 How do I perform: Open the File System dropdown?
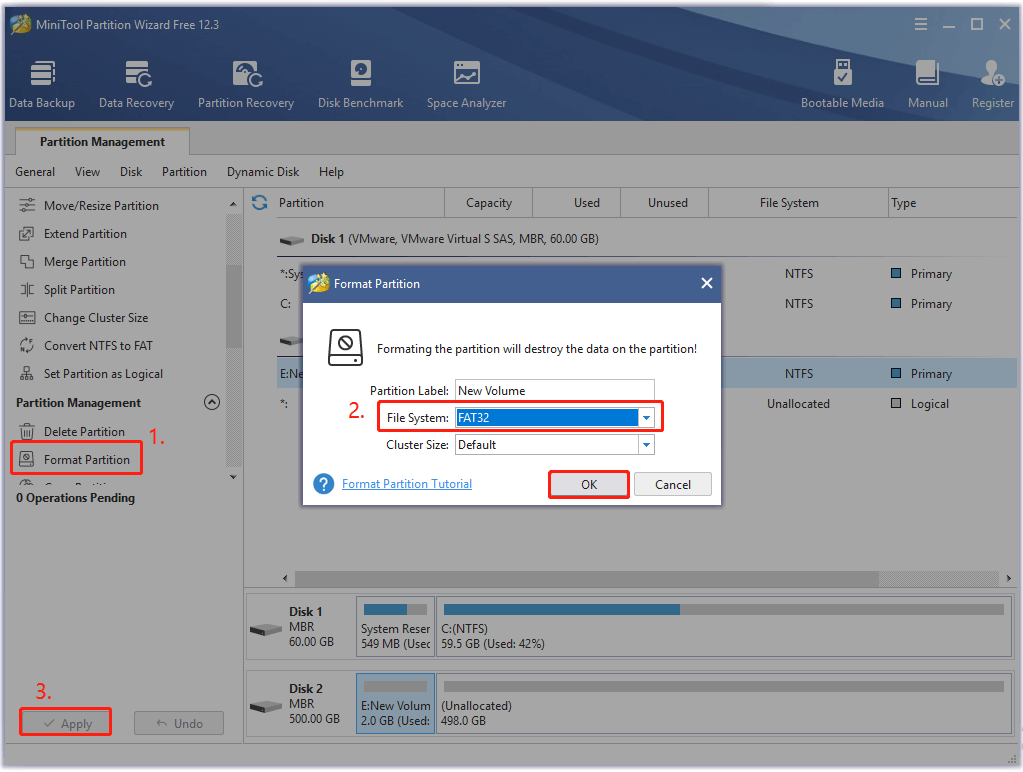click(x=646, y=417)
